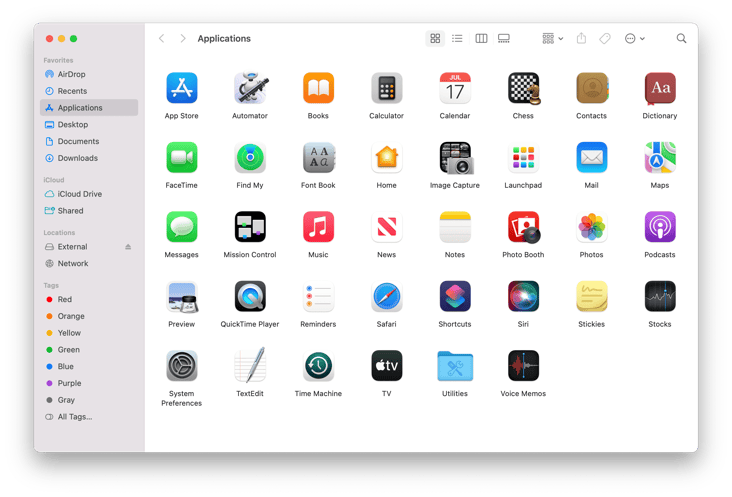Open the Mission Control app icon
This screenshot has width=732, height=497.
coord(250,227)
